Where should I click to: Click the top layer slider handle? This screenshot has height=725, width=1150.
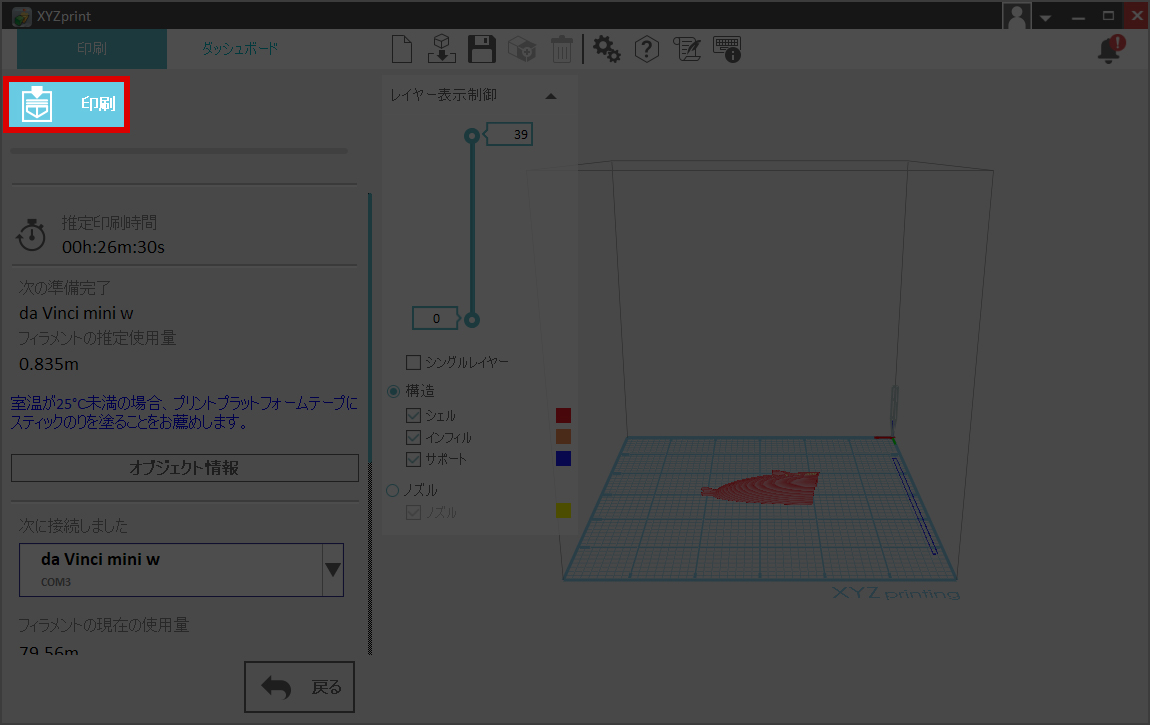tap(472, 135)
